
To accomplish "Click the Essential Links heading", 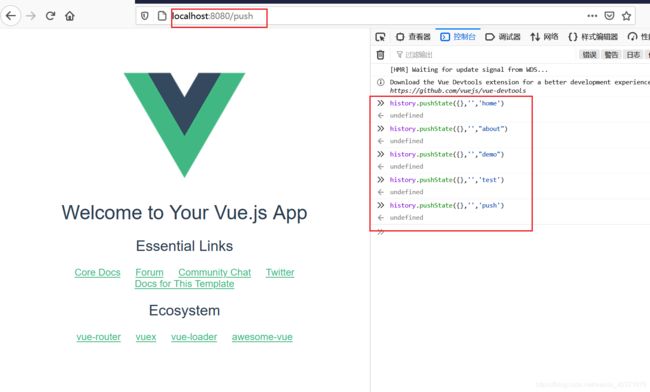I will 184,246.
